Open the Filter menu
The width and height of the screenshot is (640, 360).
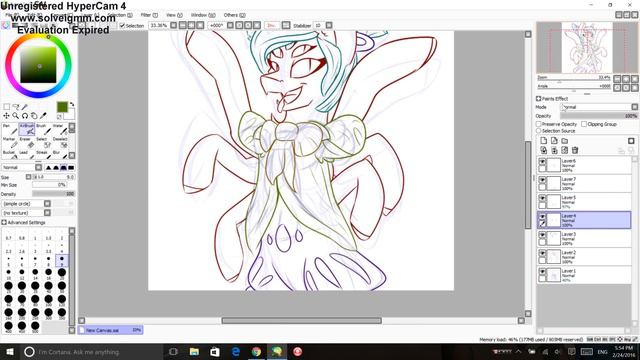[x=149, y=15]
